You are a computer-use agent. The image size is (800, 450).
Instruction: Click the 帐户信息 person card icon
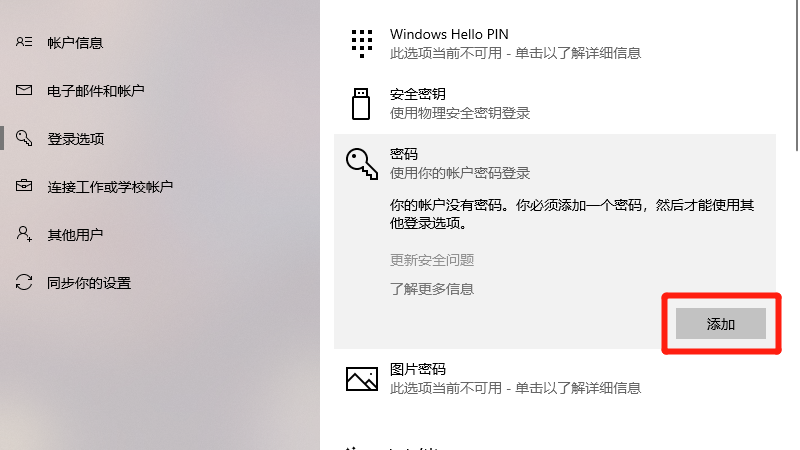click(x=24, y=42)
